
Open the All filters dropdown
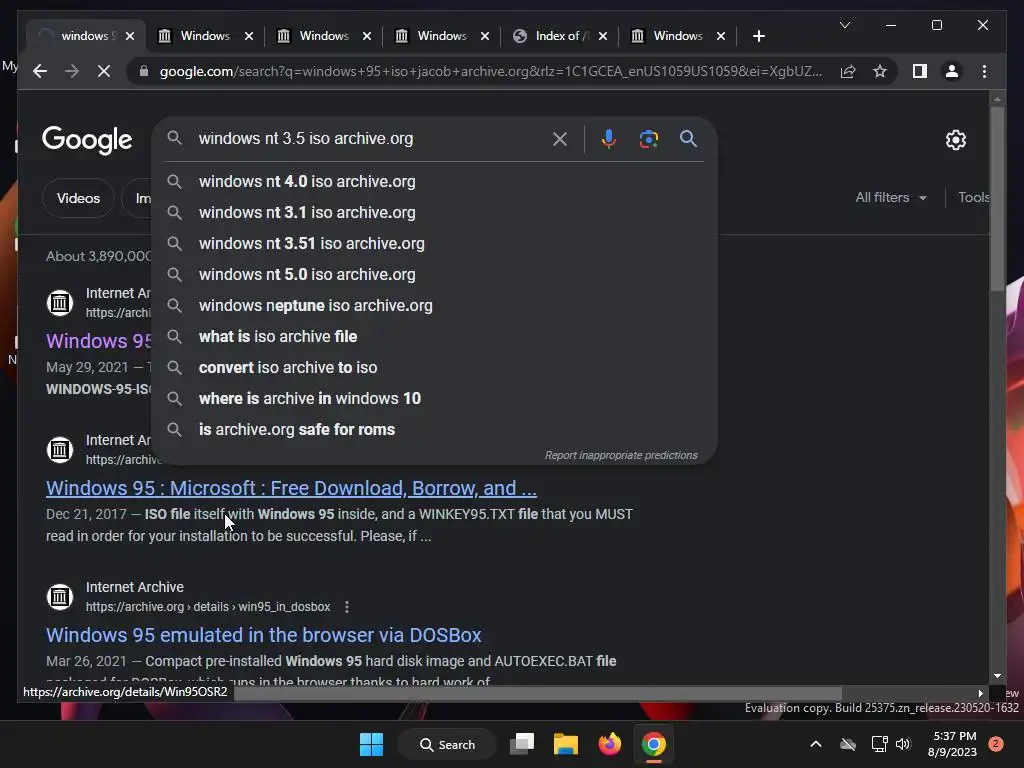(x=891, y=197)
